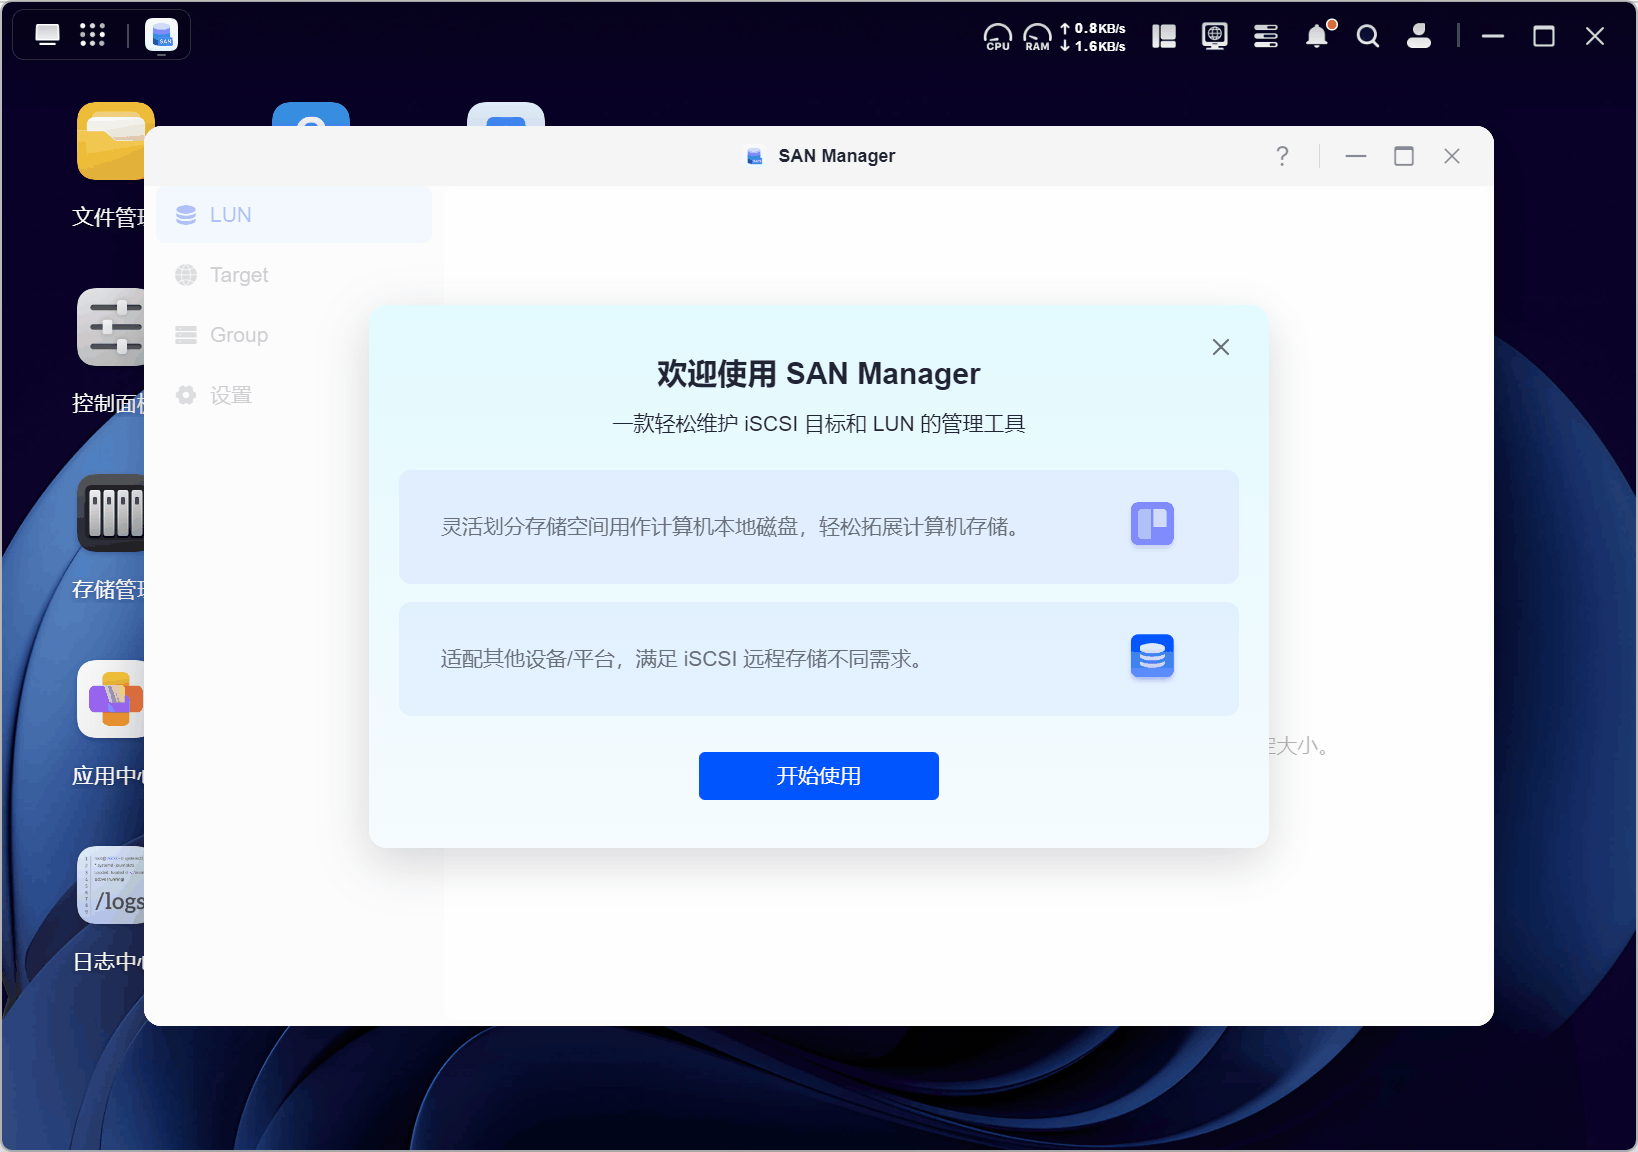The width and height of the screenshot is (1638, 1152).
Task: View CPU usage indicator
Action: tap(998, 37)
